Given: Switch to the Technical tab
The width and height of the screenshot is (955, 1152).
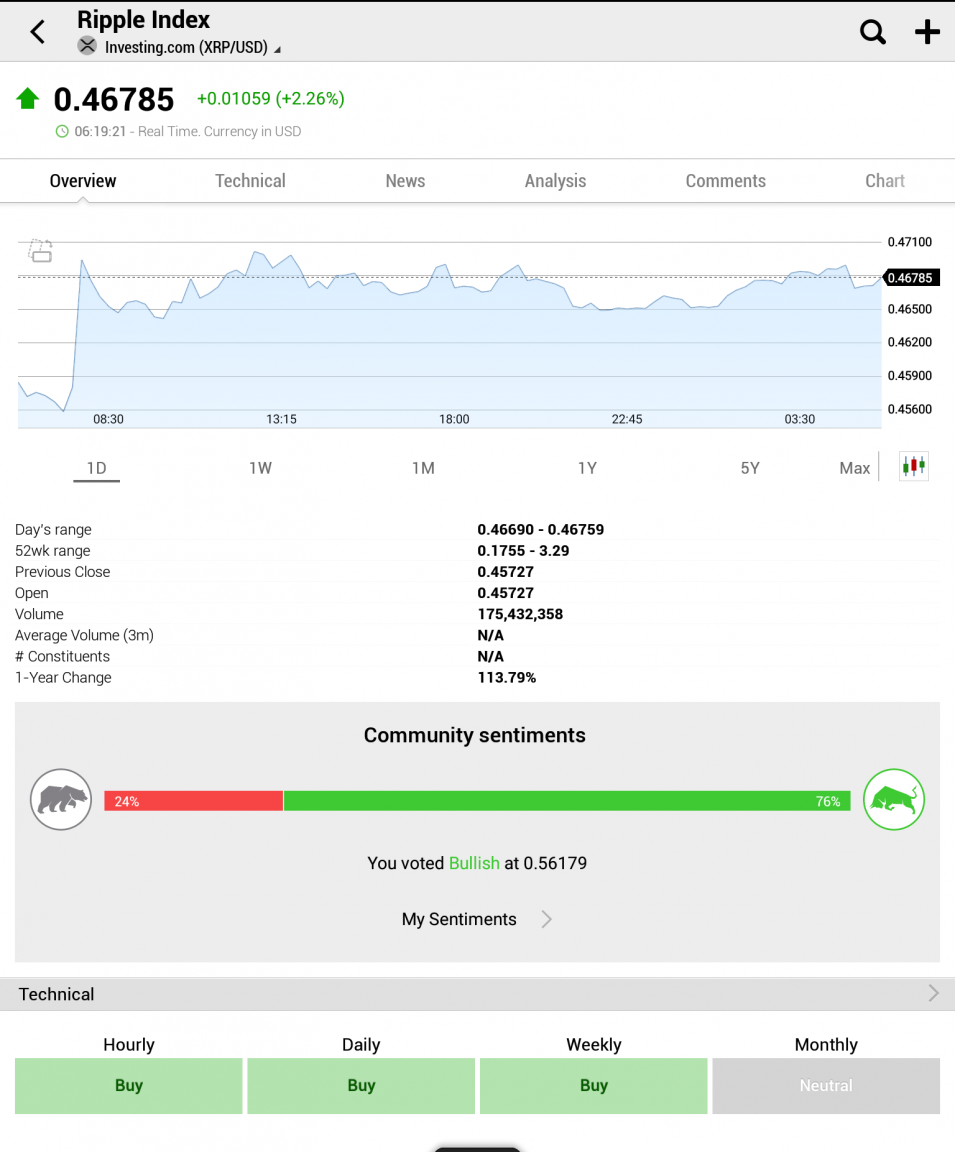Looking at the screenshot, I should pyautogui.click(x=250, y=181).
